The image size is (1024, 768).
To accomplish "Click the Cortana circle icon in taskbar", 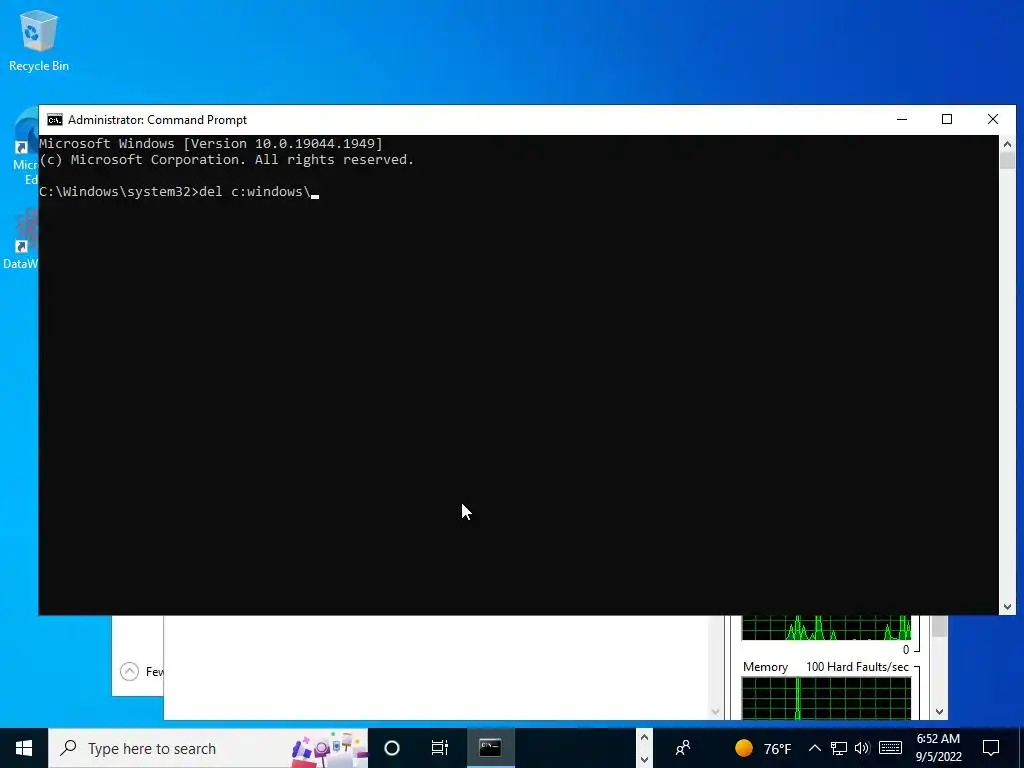I will pos(392,748).
